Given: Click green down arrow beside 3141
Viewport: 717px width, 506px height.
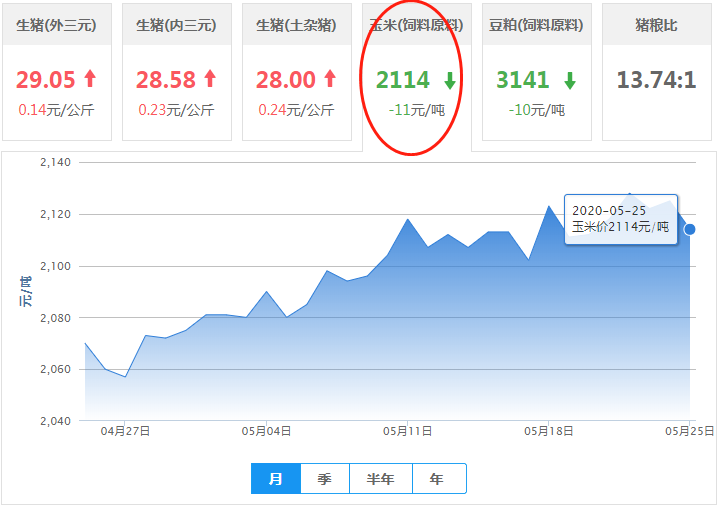Looking at the screenshot, I should pyautogui.click(x=570, y=80).
